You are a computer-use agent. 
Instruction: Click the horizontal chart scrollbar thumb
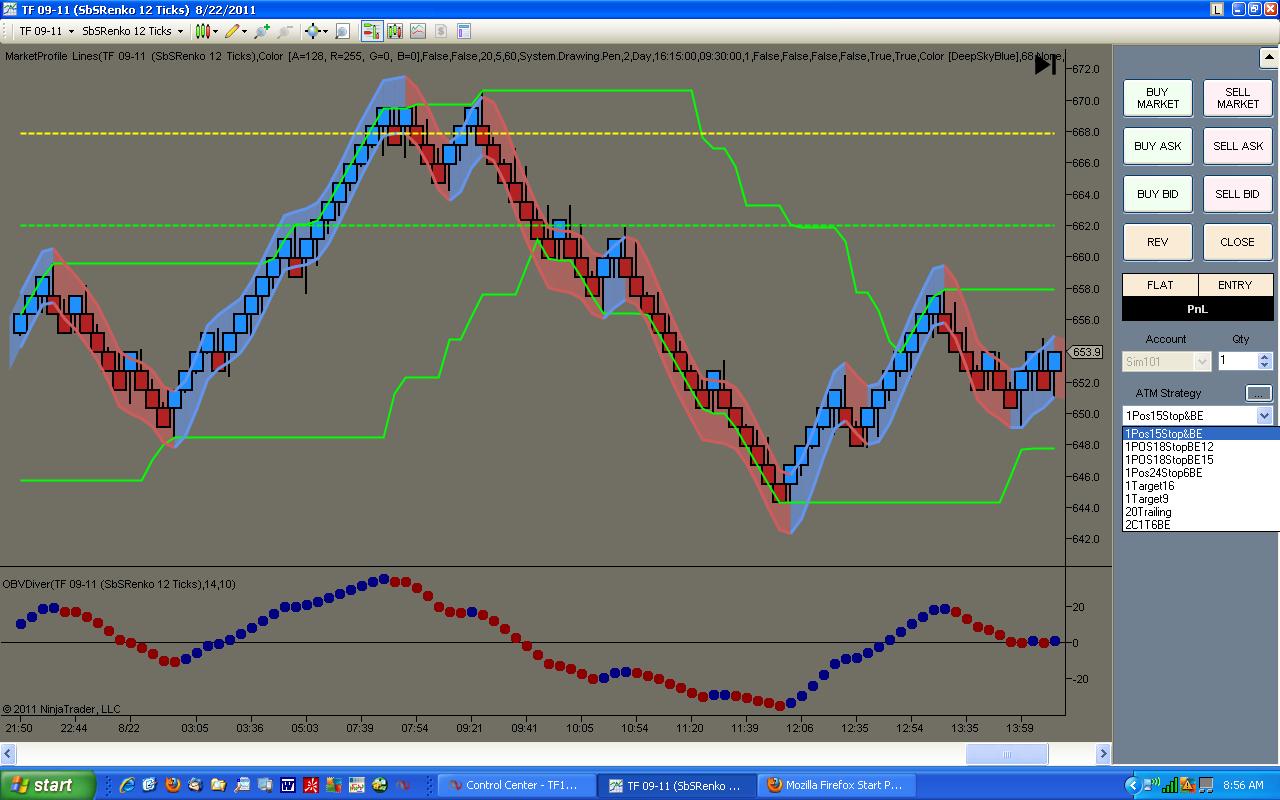click(1007, 754)
